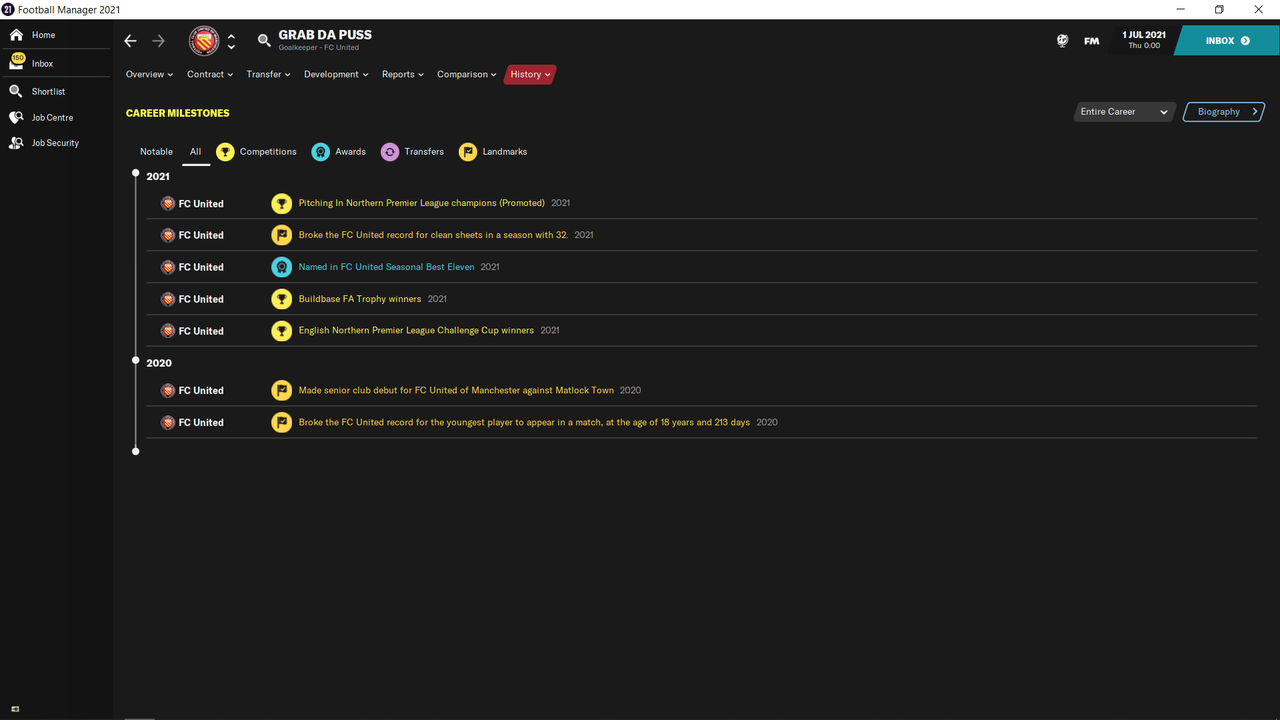The width and height of the screenshot is (1280, 720).
Task: Click club badge beside Buildbase FA Trophy row
Action: (x=168, y=299)
